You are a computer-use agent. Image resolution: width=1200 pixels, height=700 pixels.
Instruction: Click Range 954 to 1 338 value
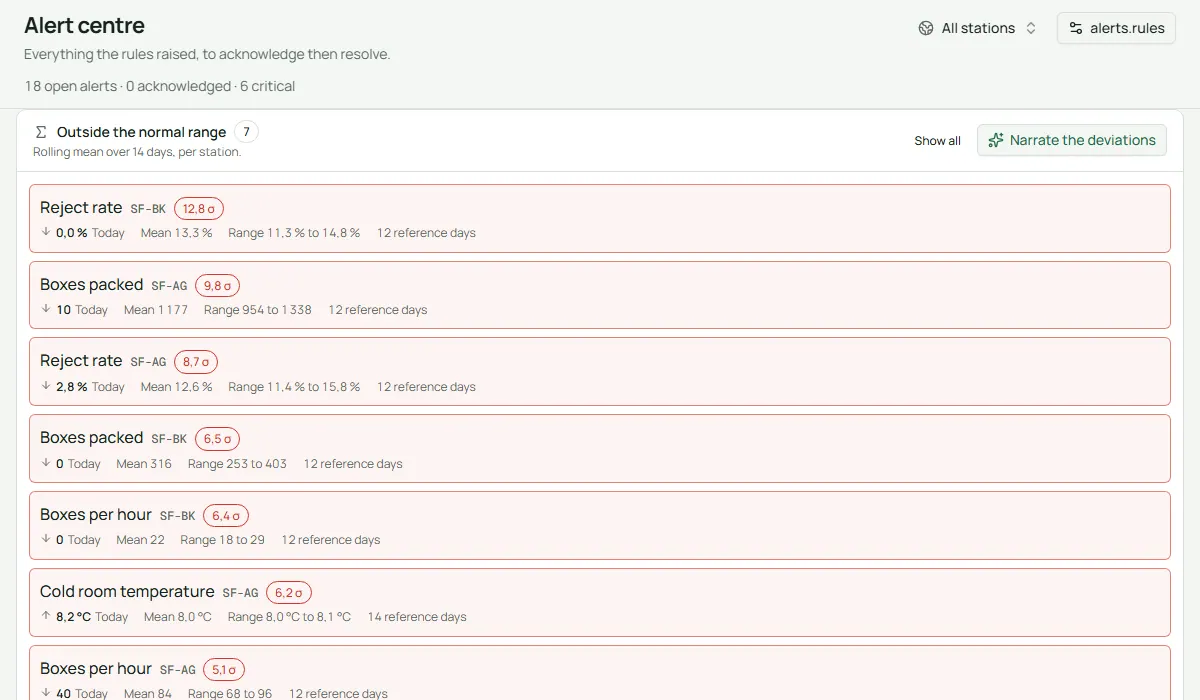(x=258, y=310)
